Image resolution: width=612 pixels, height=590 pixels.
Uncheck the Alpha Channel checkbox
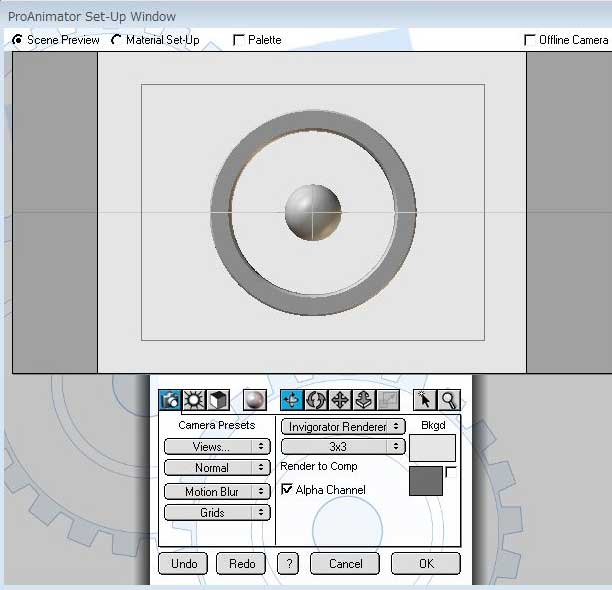coord(288,490)
